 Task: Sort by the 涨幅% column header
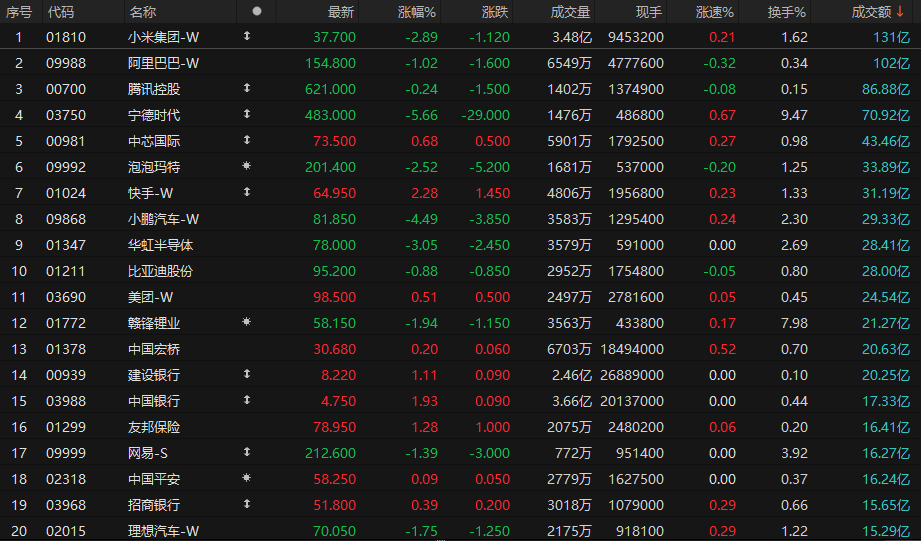click(417, 12)
